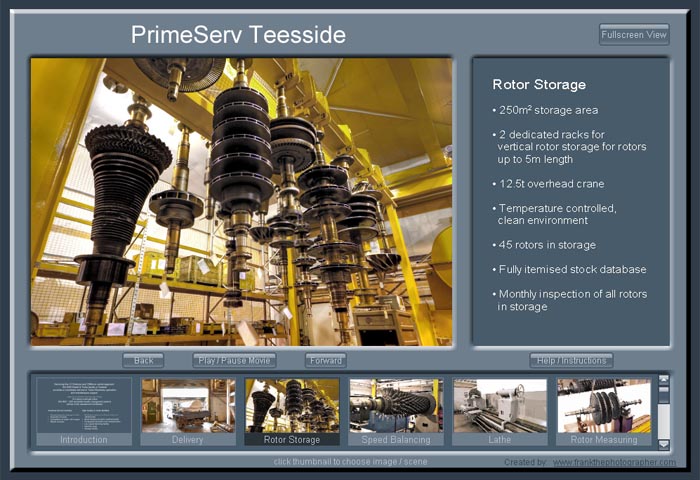This screenshot has height=480, width=700.
Task: Select the Introduction thumbnail
Action: pos(84,411)
